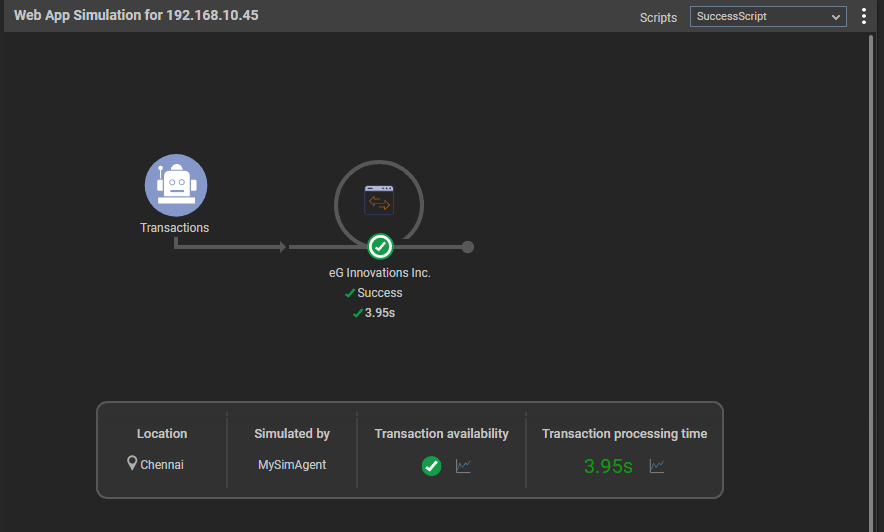884x532 pixels.
Task: Select the eG Innovations Inc. transaction node
Action: pyautogui.click(x=379, y=205)
